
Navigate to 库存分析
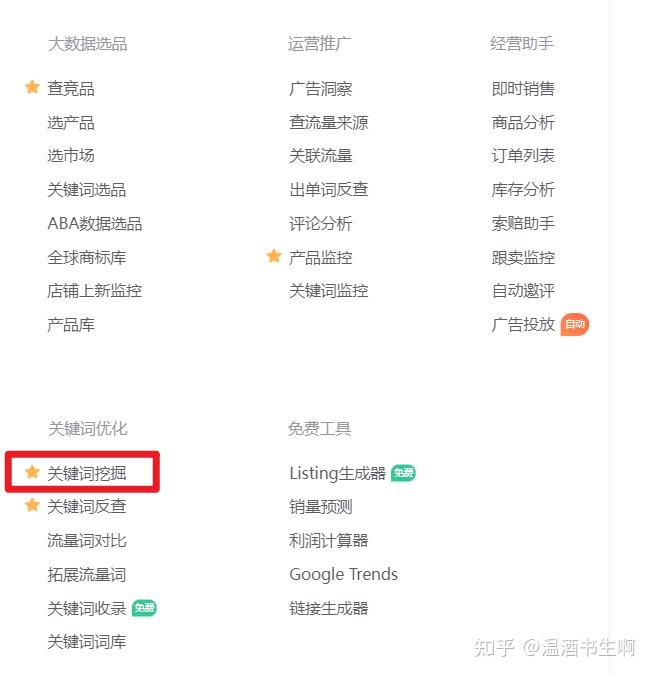click(x=523, y=190)
